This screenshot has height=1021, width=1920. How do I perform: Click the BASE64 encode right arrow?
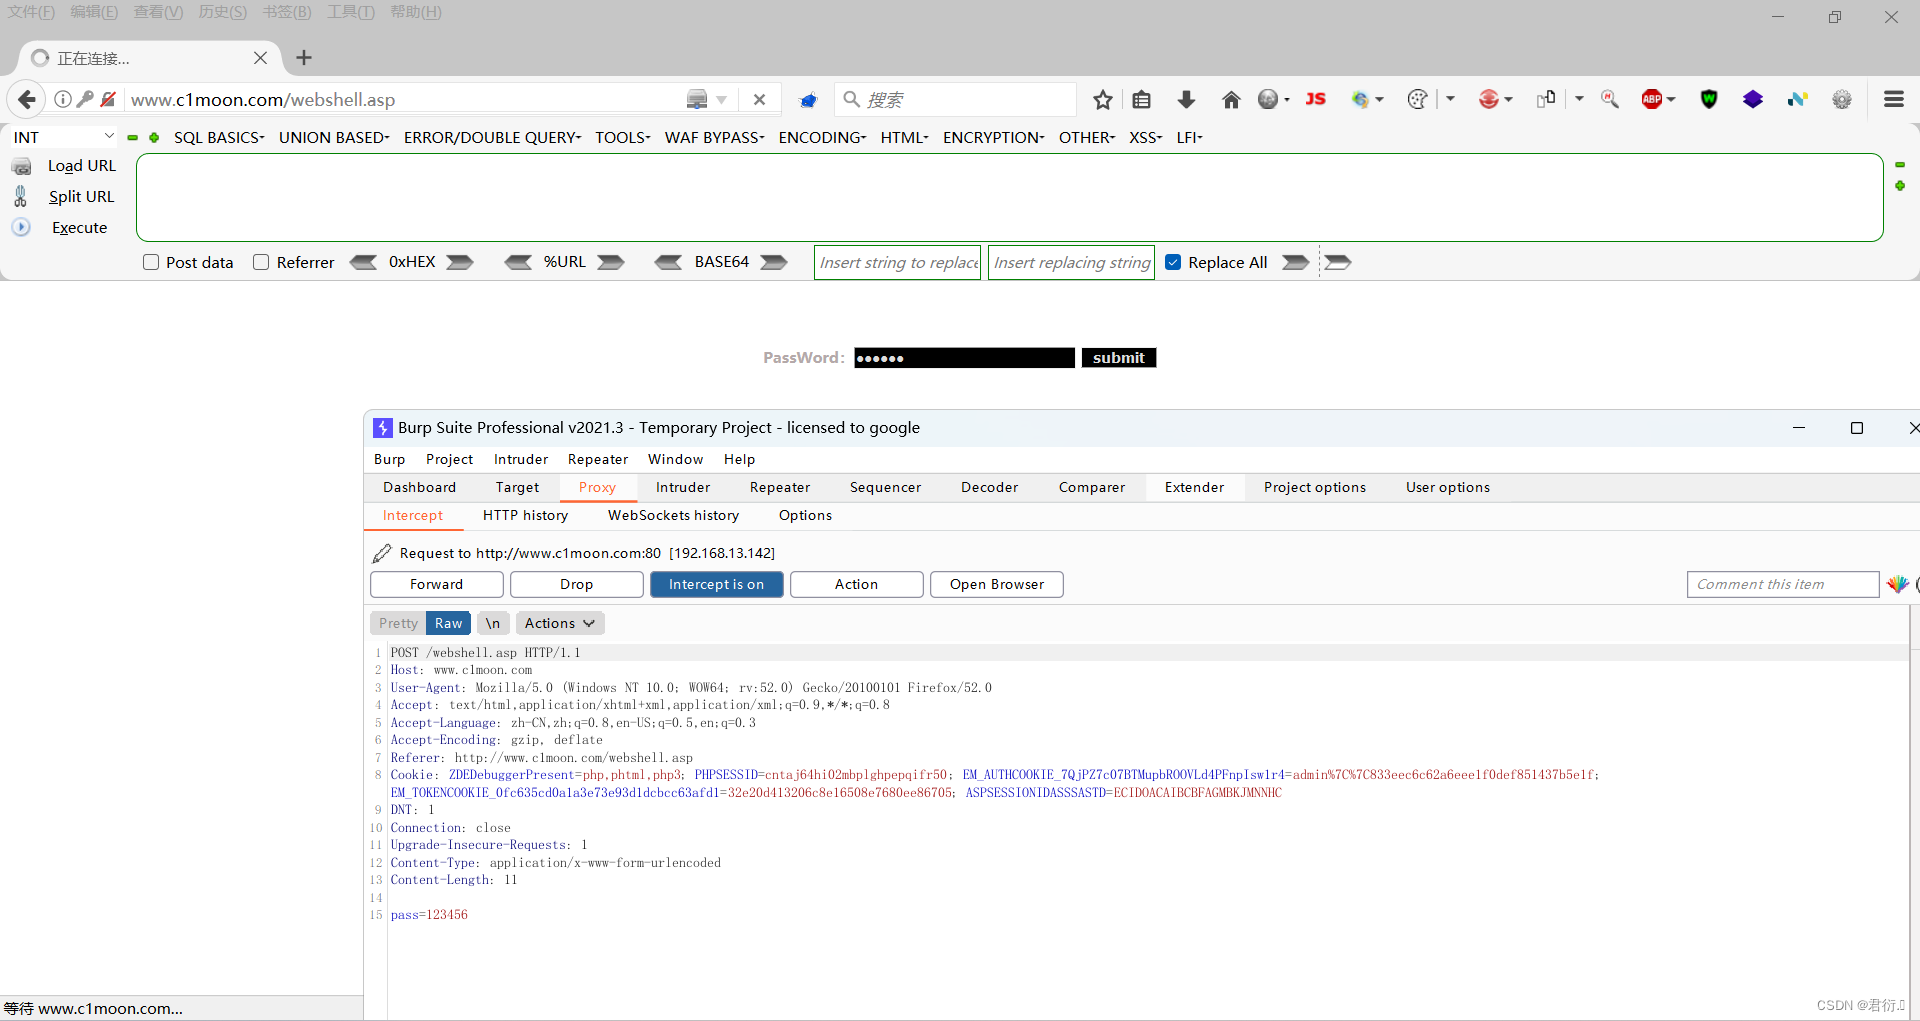coord(773,262)
